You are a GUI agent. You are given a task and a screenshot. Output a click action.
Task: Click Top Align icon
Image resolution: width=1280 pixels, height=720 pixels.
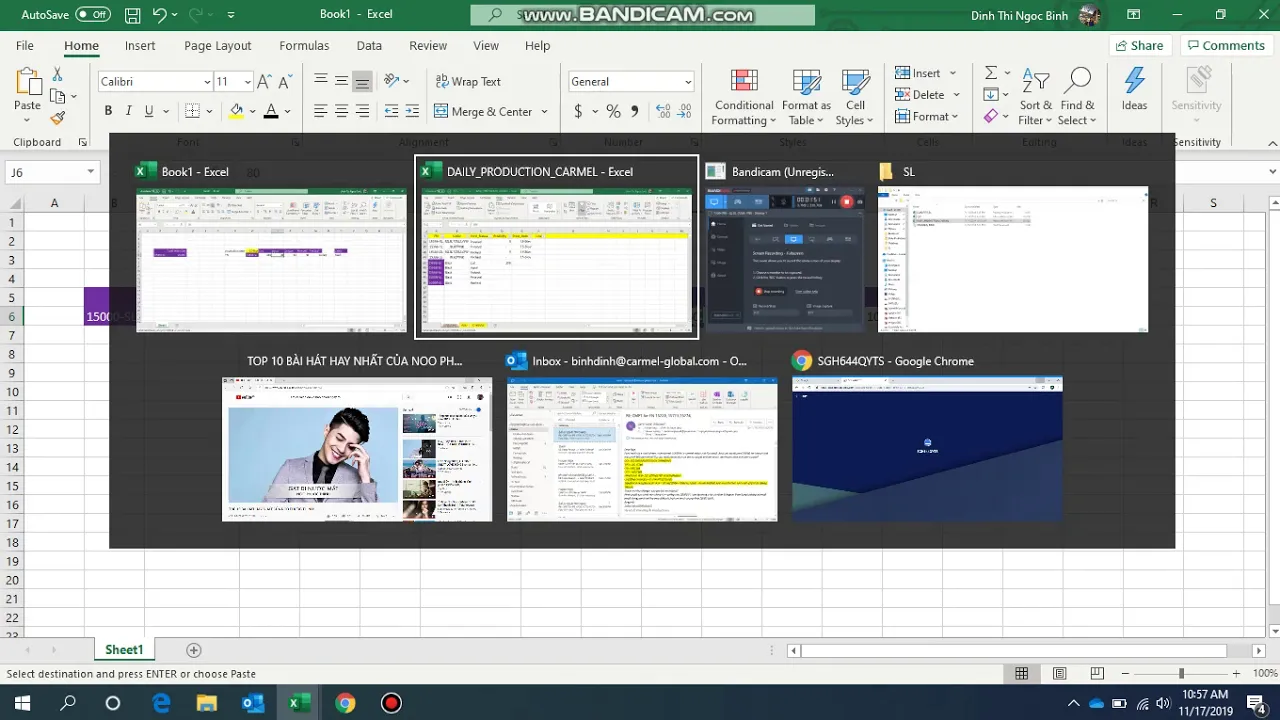click(321, 81)
